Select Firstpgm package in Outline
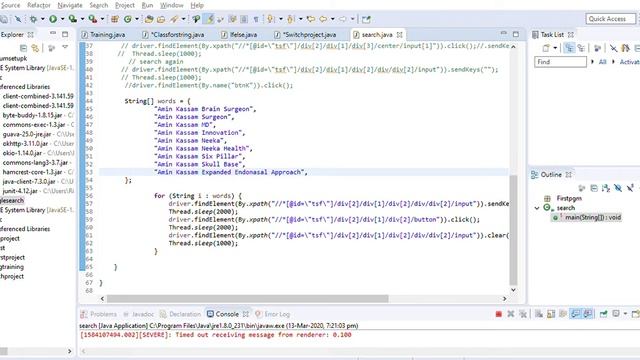640x360 pixels. (563, 198)
